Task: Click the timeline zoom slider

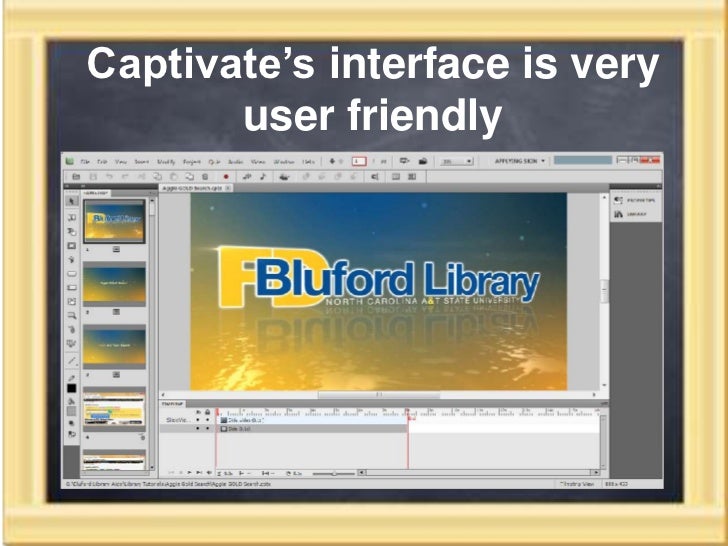Action: (334, 473)
